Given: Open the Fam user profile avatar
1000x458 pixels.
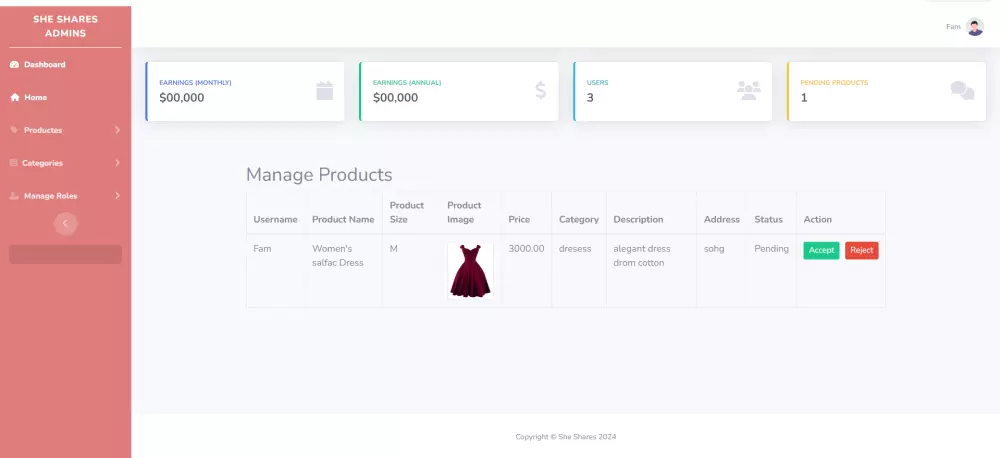Looking at the screenshot, I should pos(975,27).
